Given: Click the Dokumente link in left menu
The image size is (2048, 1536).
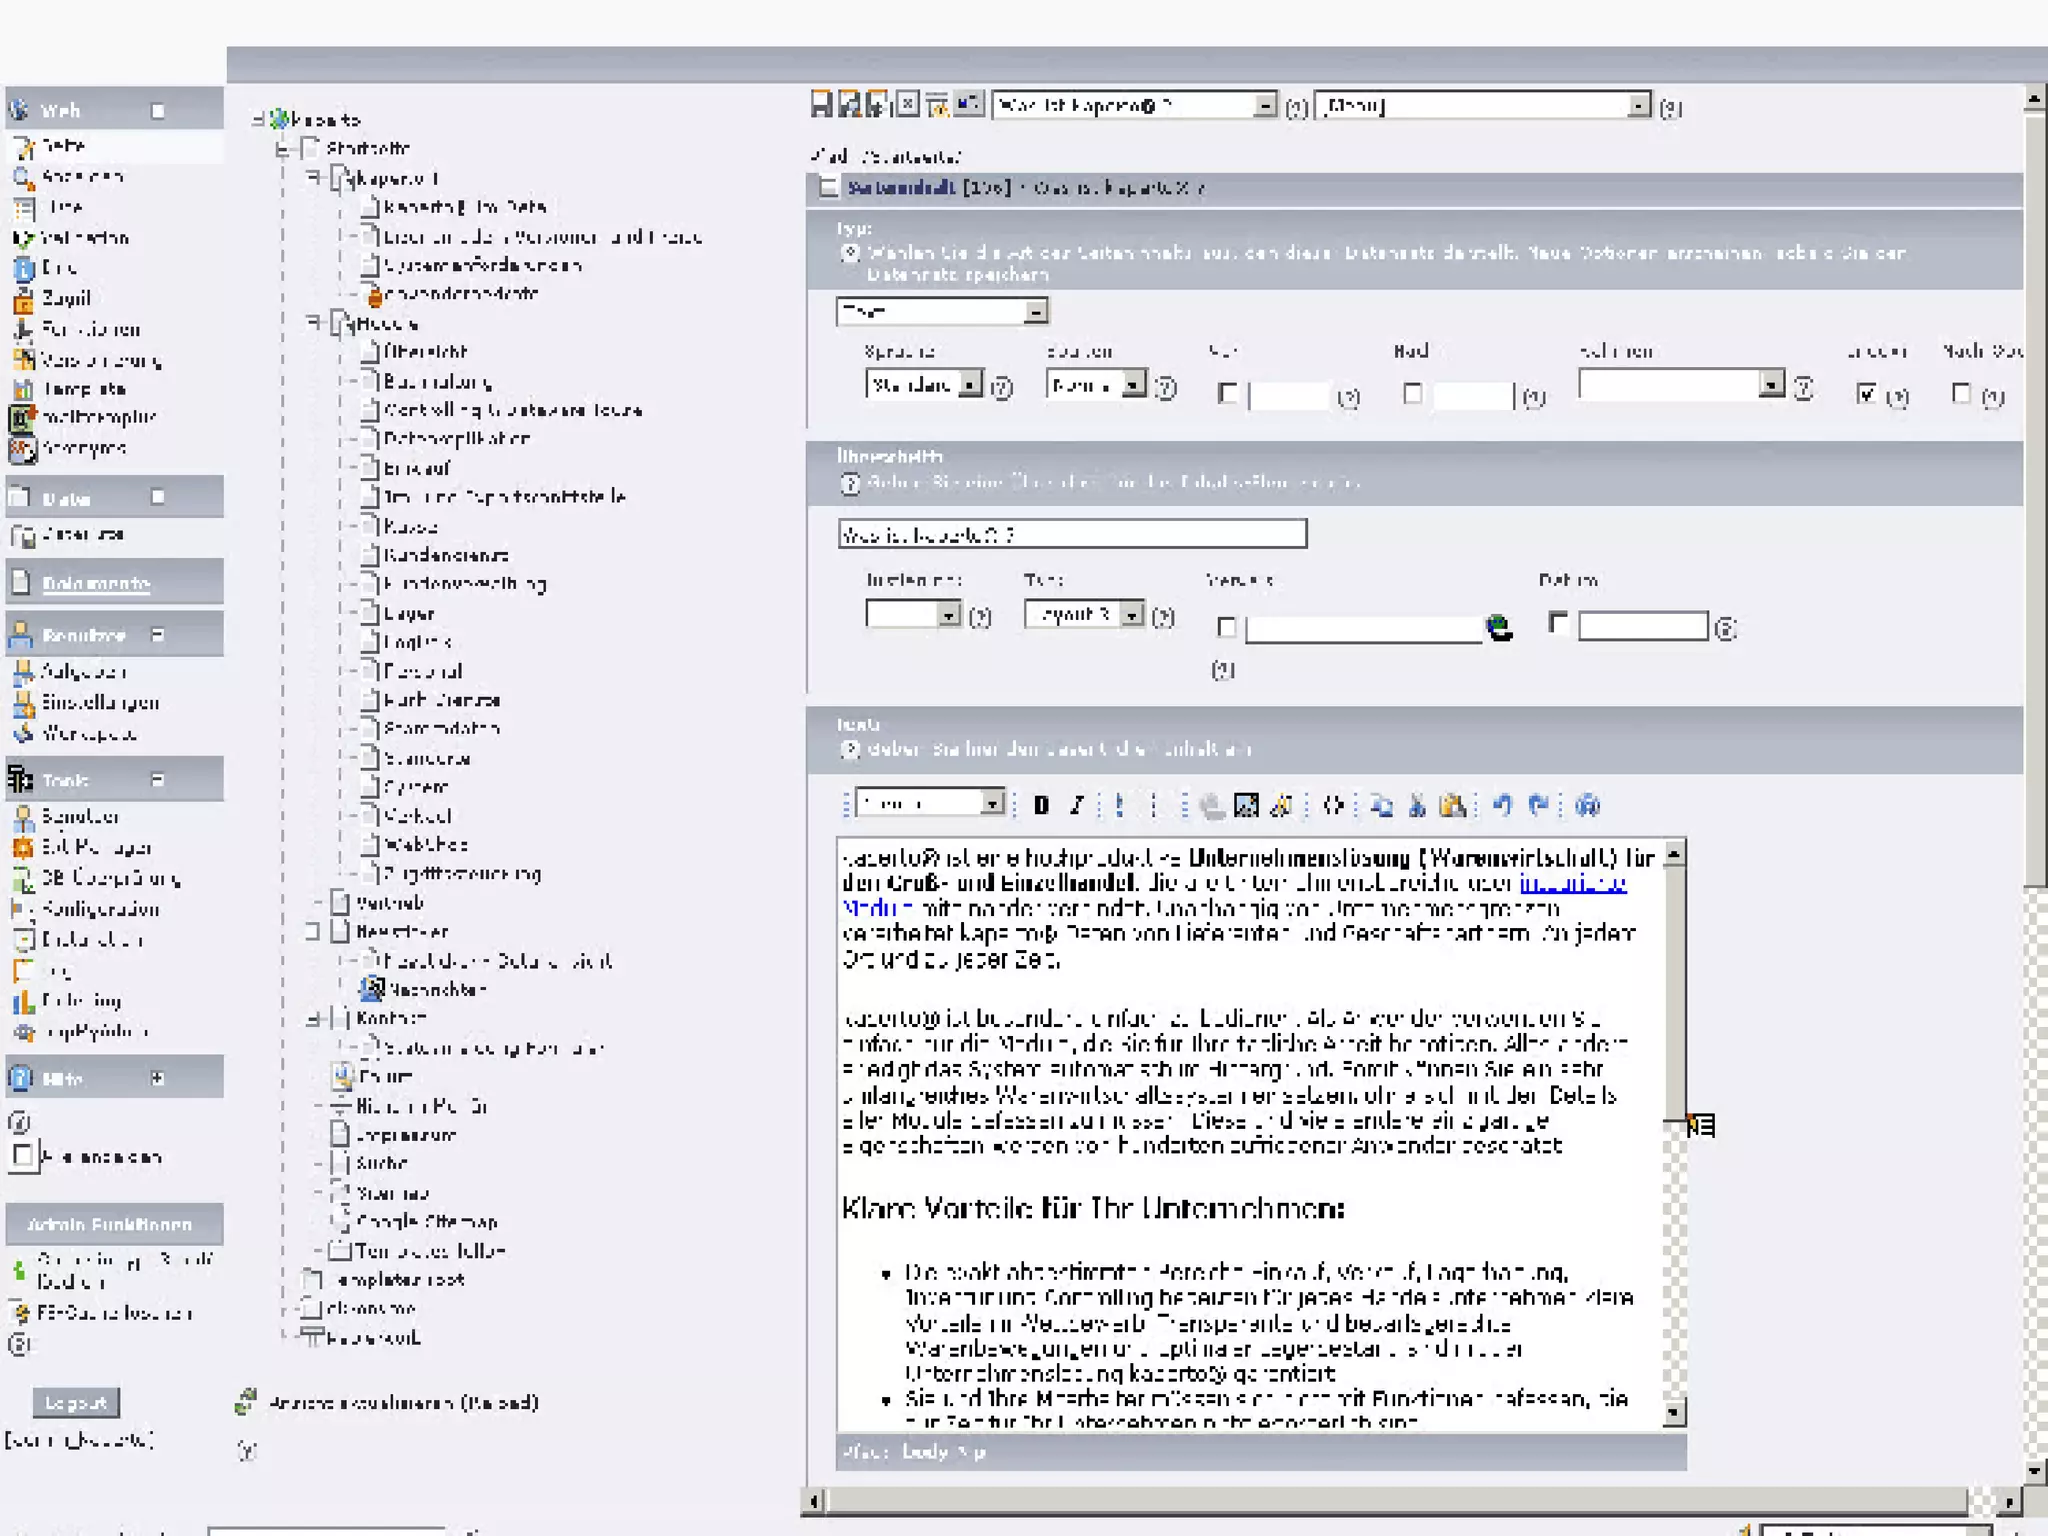Looking at the screenshot, I should 96,583.
